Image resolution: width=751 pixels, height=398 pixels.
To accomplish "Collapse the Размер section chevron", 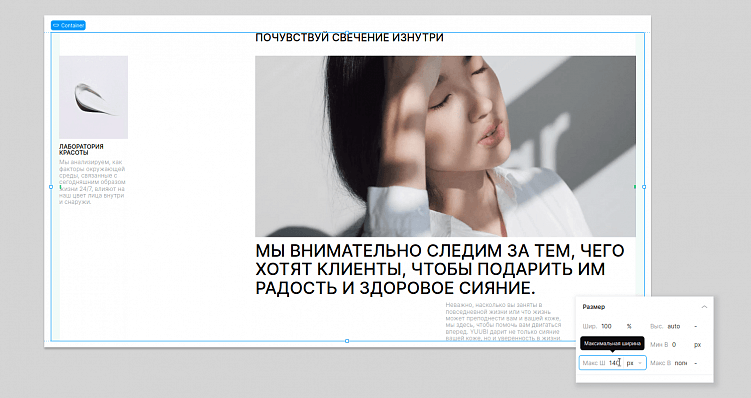I will pyautogui.click(x=704, y=307).
